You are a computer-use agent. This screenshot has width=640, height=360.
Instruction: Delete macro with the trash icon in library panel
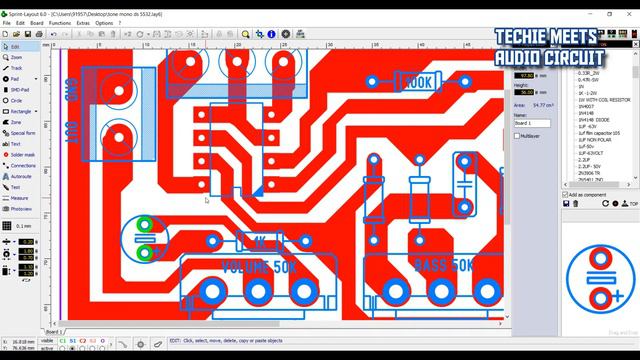click(x=576, y=204)
